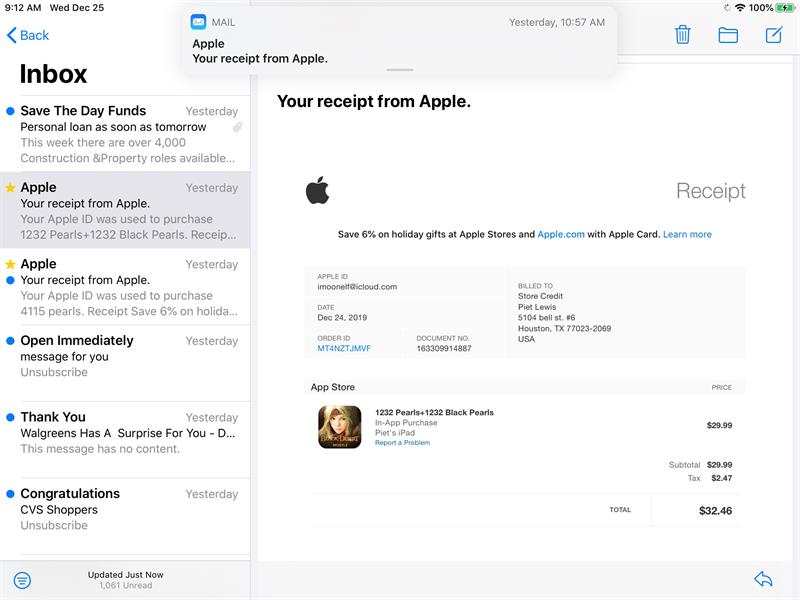Tap Black Desert Mobile app thumbnail

point(340,427)
